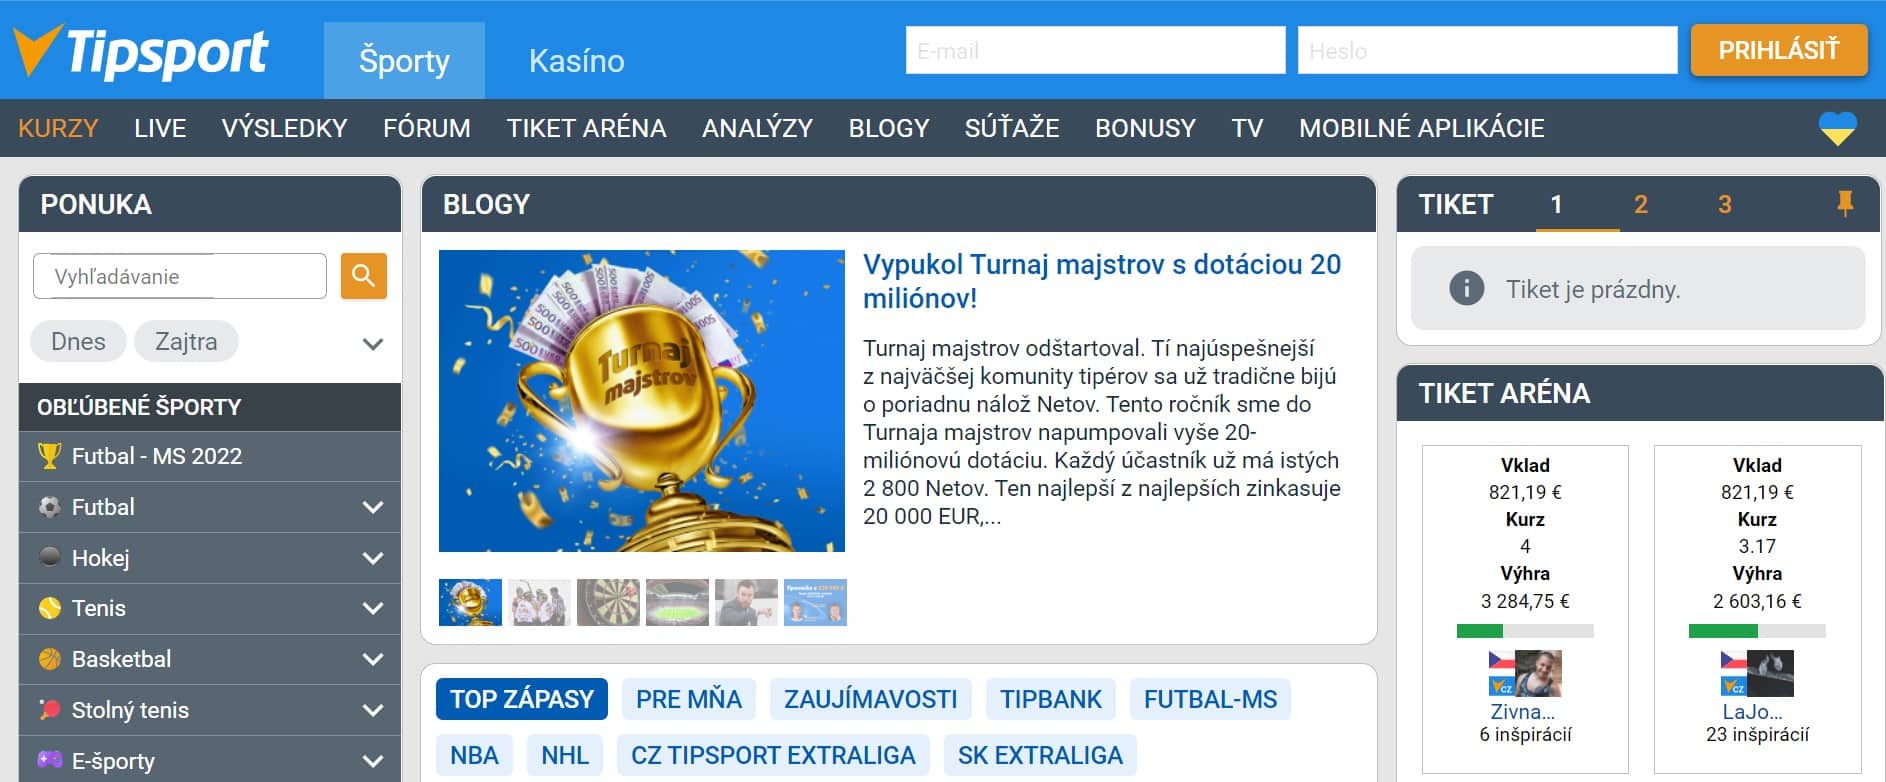
Task: Click the Ukraine heart icon
Action: [1837, 128]
